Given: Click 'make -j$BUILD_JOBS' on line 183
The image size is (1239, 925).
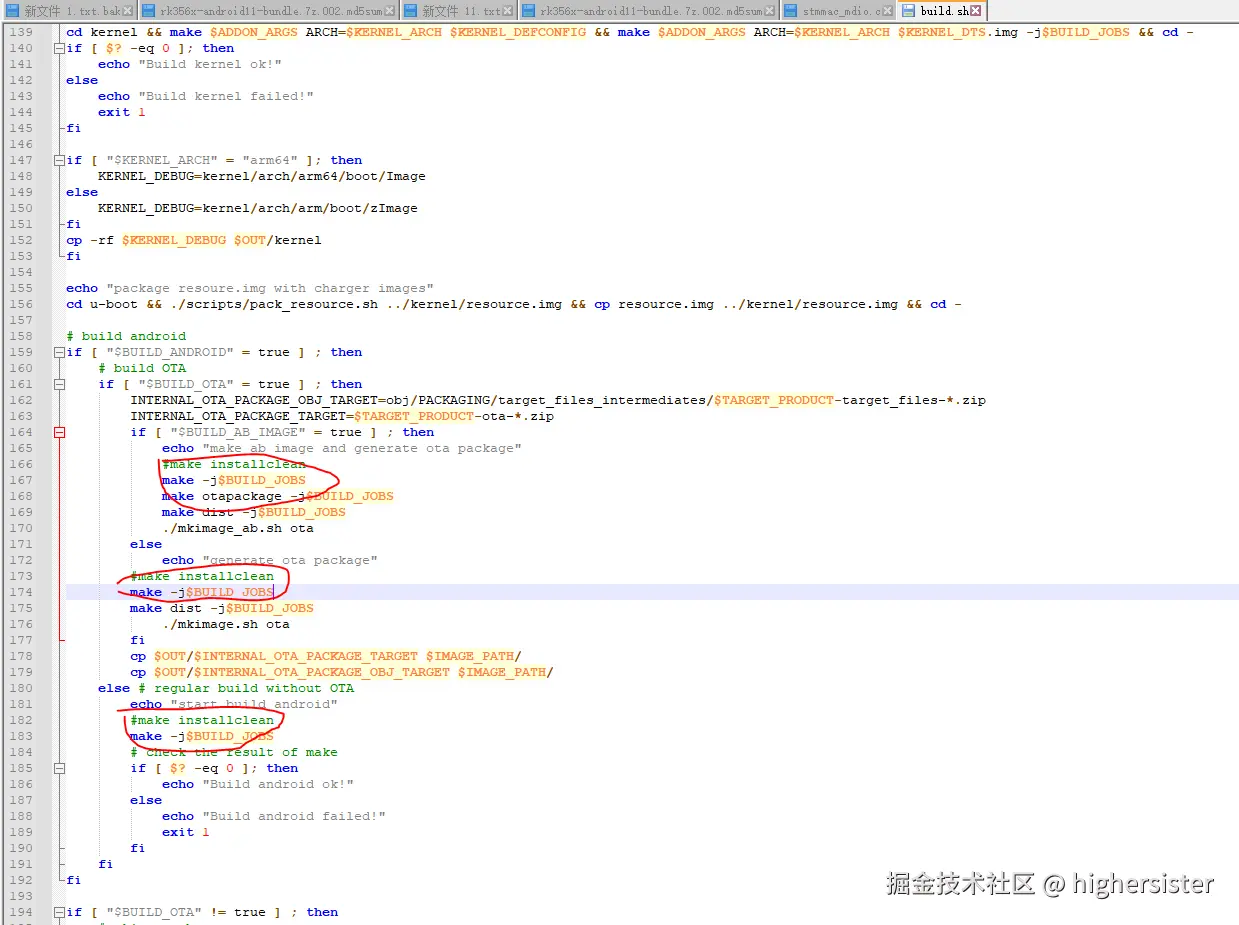Looking at the screenshot, I should tap(201, 736).
